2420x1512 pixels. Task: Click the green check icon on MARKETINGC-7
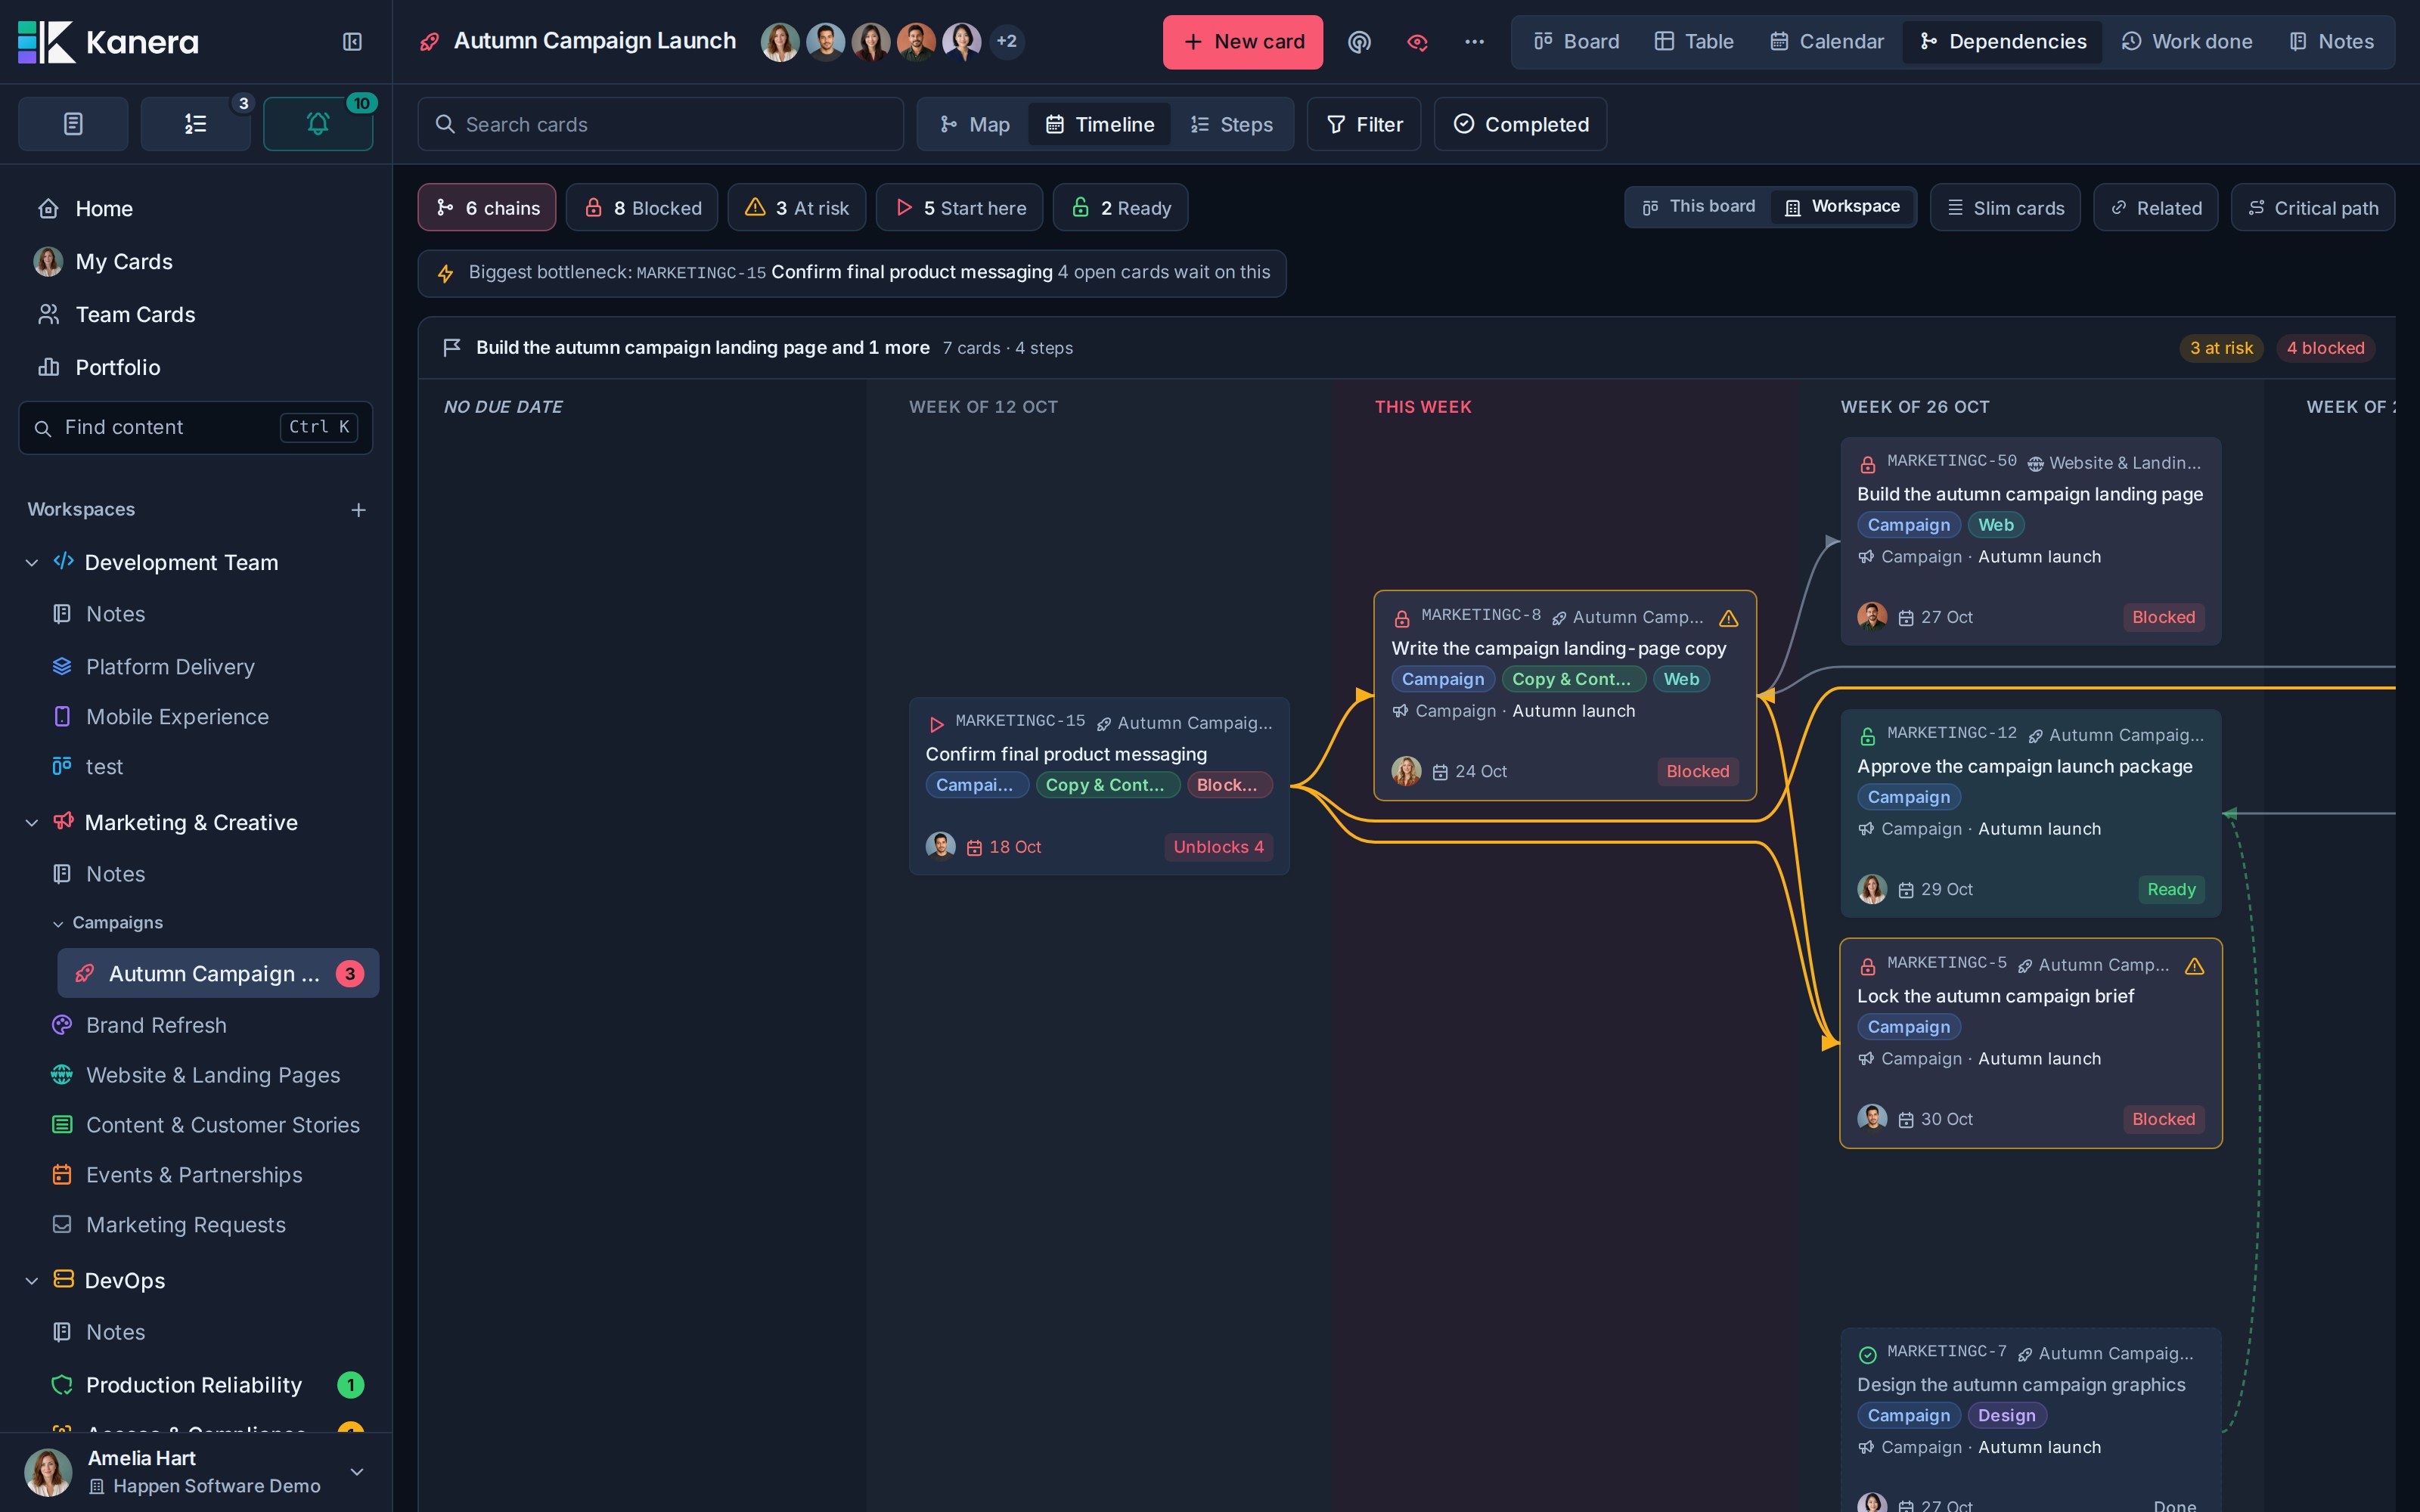click(1867, 1355)
